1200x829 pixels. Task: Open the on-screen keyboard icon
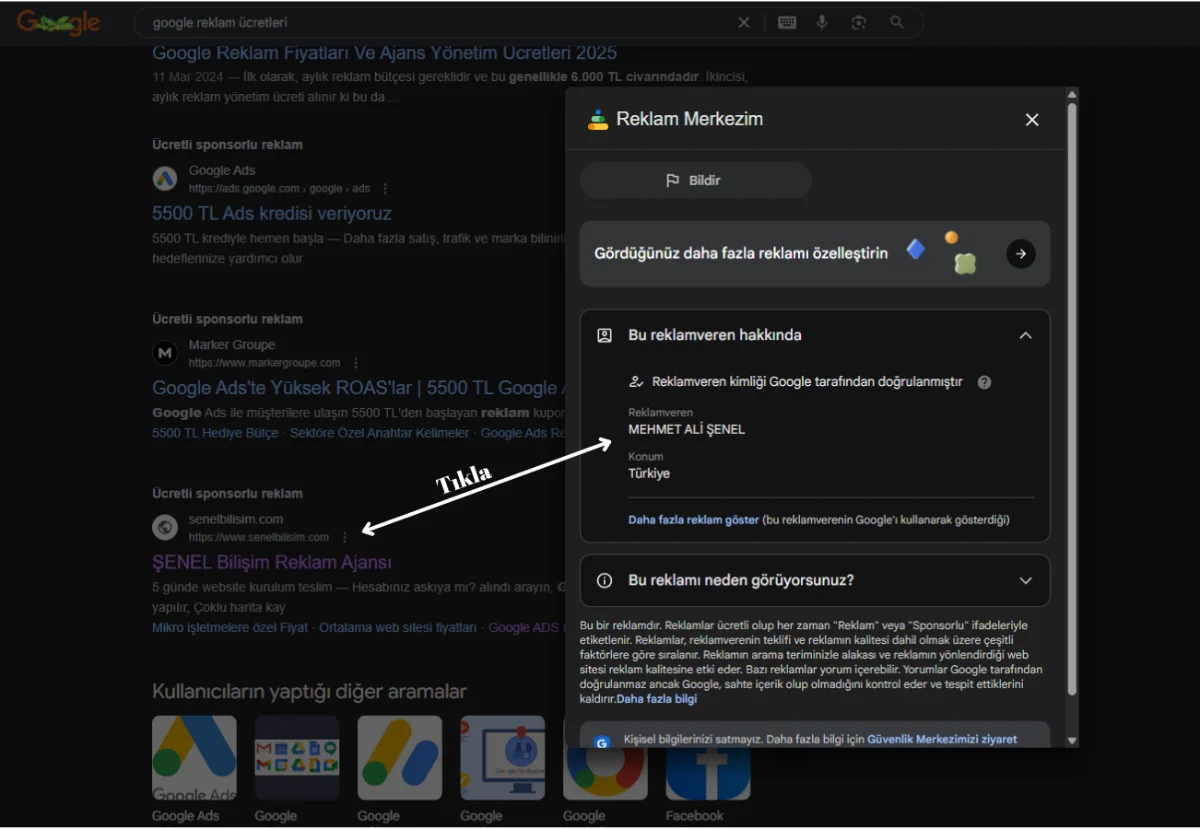pyautogui.click(x=787, y=22)
